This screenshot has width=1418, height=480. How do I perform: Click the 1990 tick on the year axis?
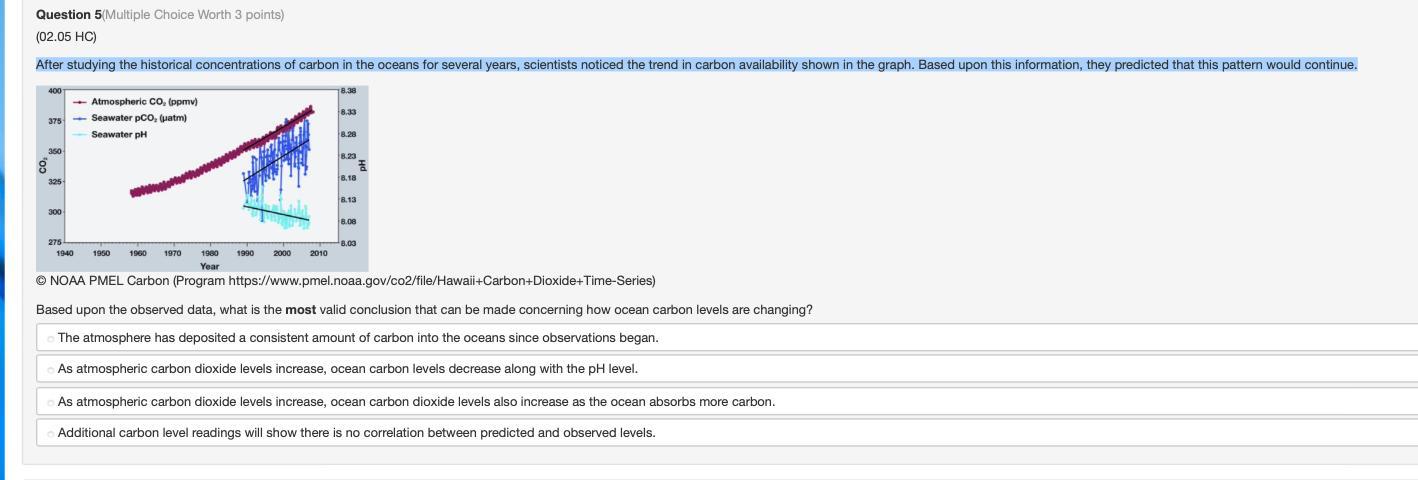245,254
